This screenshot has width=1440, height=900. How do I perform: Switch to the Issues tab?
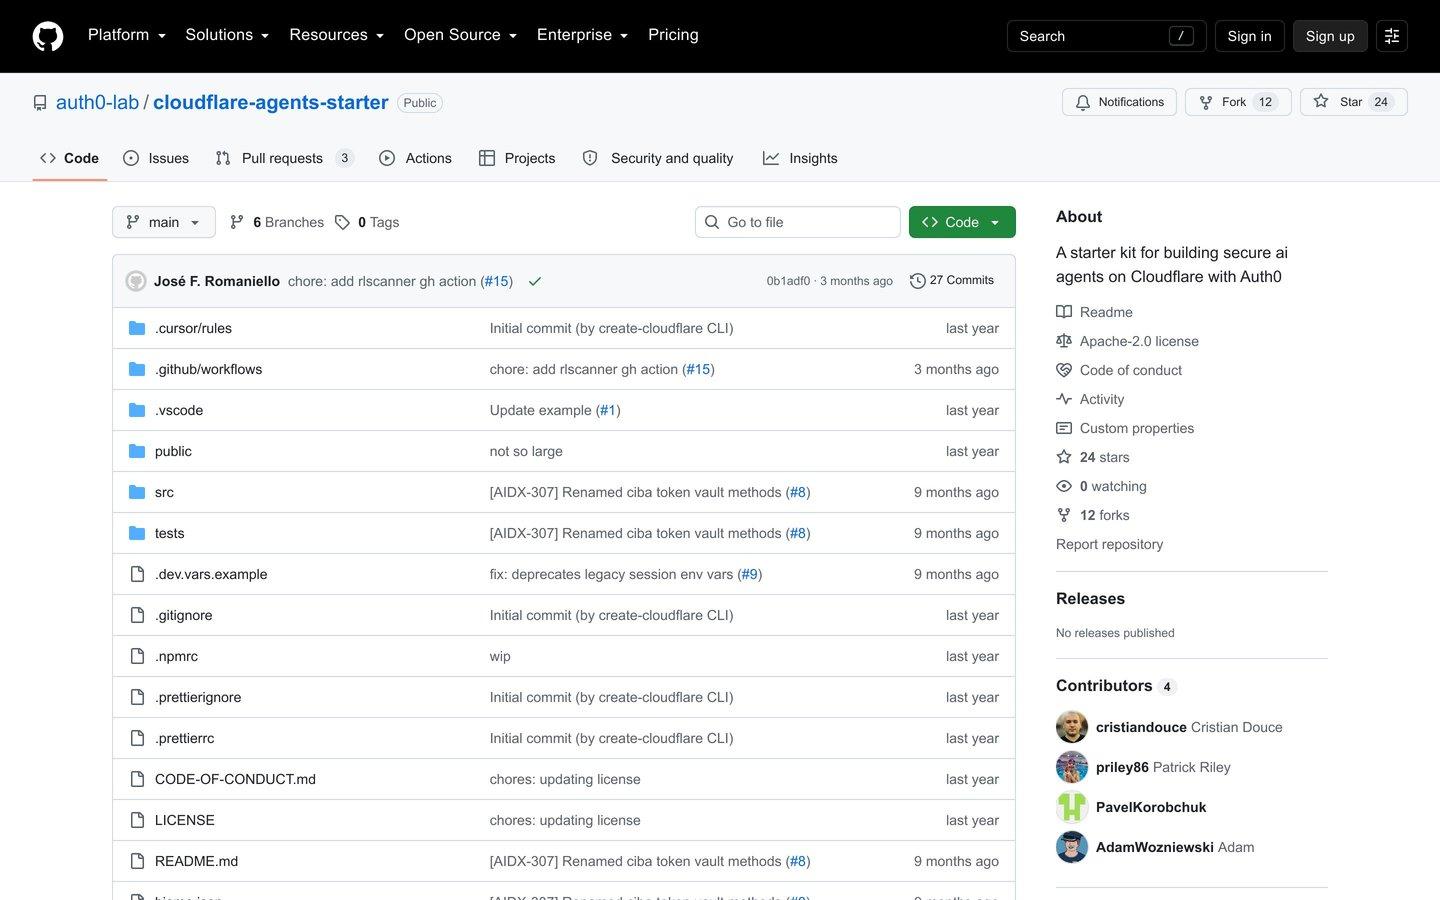point(156,158)
